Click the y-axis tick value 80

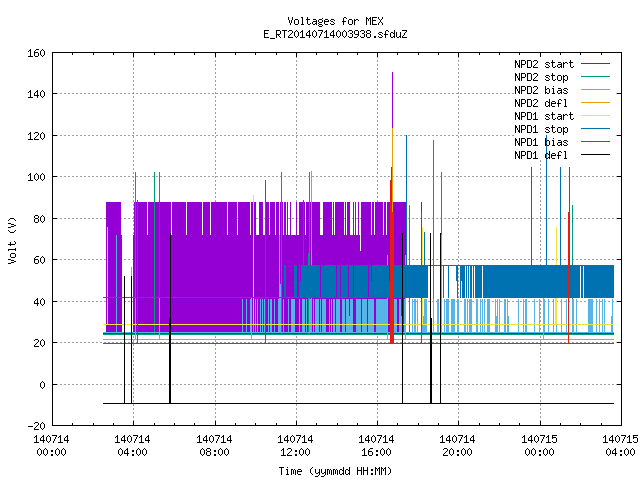coord(39,219)
